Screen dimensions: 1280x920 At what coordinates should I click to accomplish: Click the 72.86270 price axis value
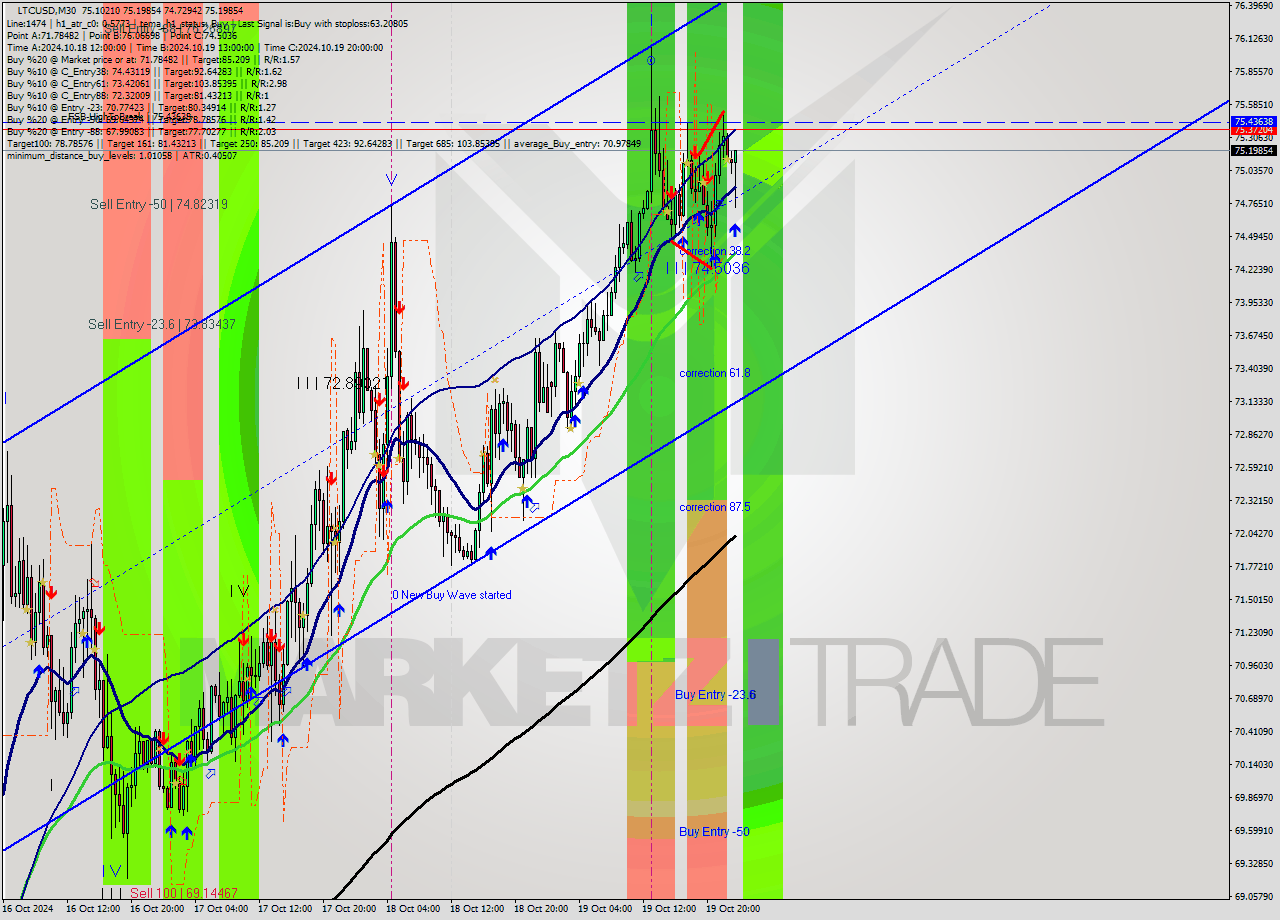pos(1253,435)
